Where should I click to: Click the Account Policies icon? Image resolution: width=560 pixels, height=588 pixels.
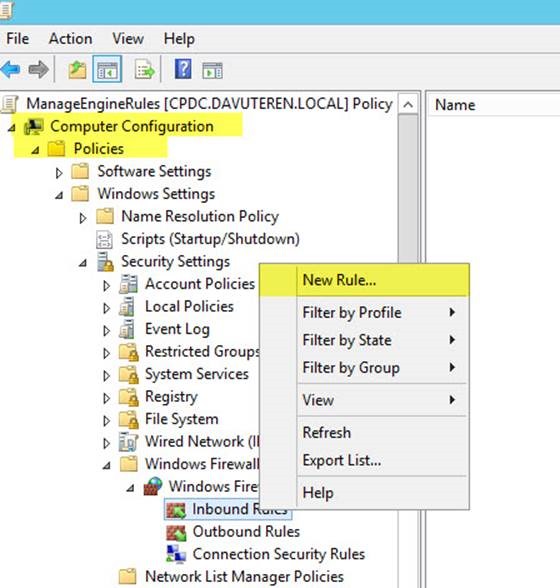point(128,284)
